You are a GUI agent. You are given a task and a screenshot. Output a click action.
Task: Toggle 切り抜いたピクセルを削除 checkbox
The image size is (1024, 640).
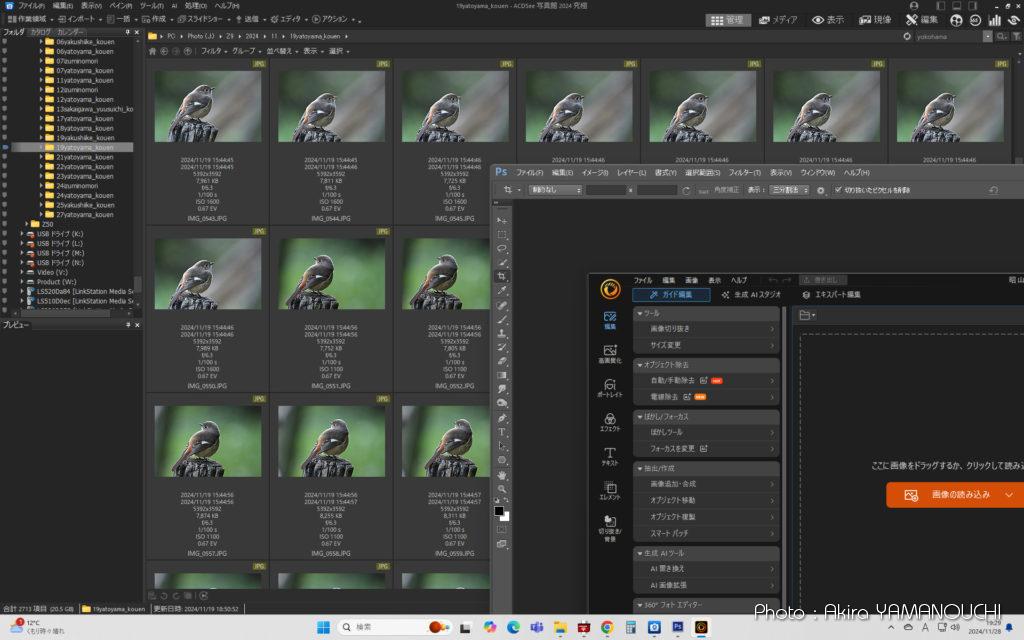click(838, 190)
